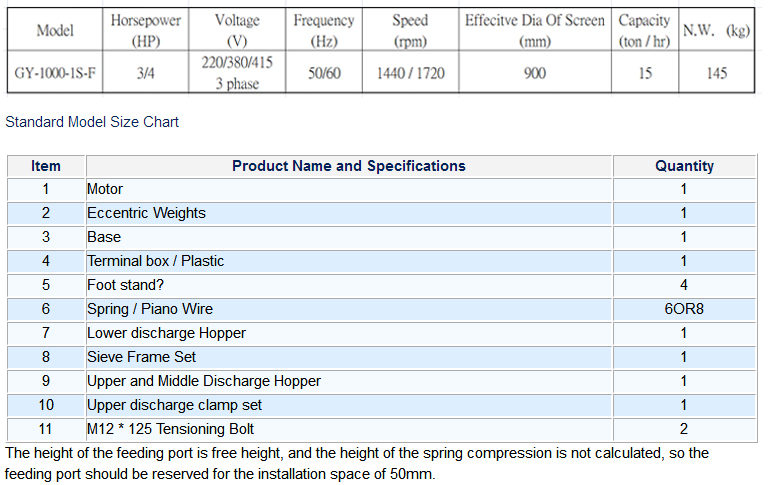Click Product Name and Specifications header

coord(349,166)
